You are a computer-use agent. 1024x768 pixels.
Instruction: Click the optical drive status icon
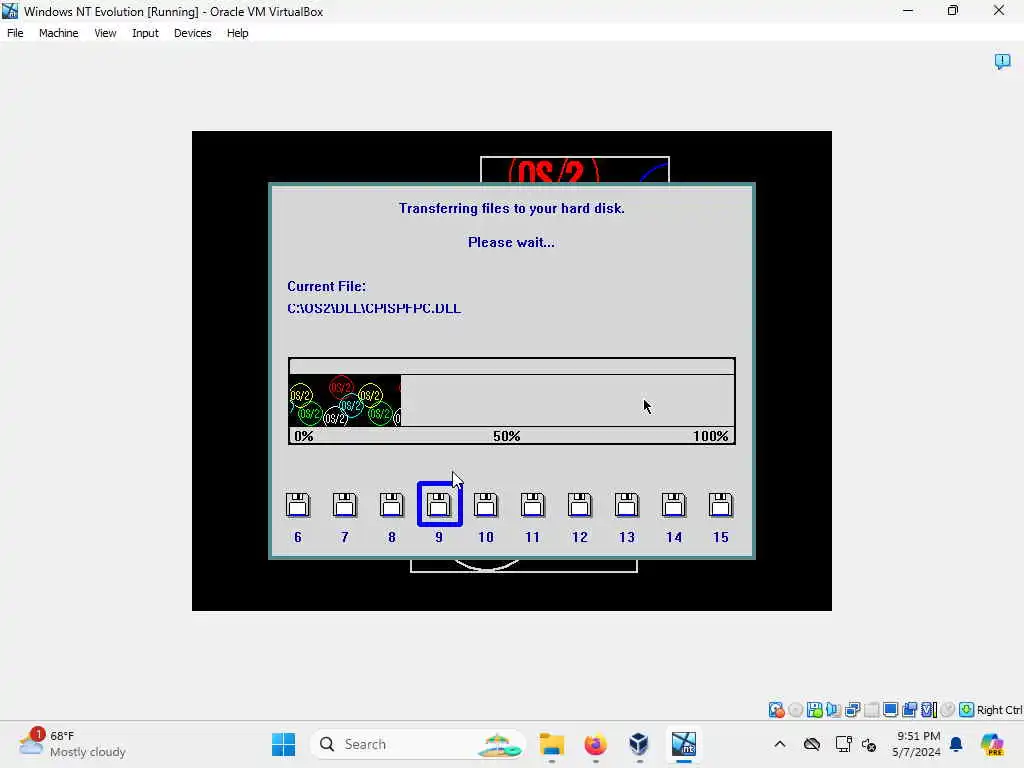[795, 710]
